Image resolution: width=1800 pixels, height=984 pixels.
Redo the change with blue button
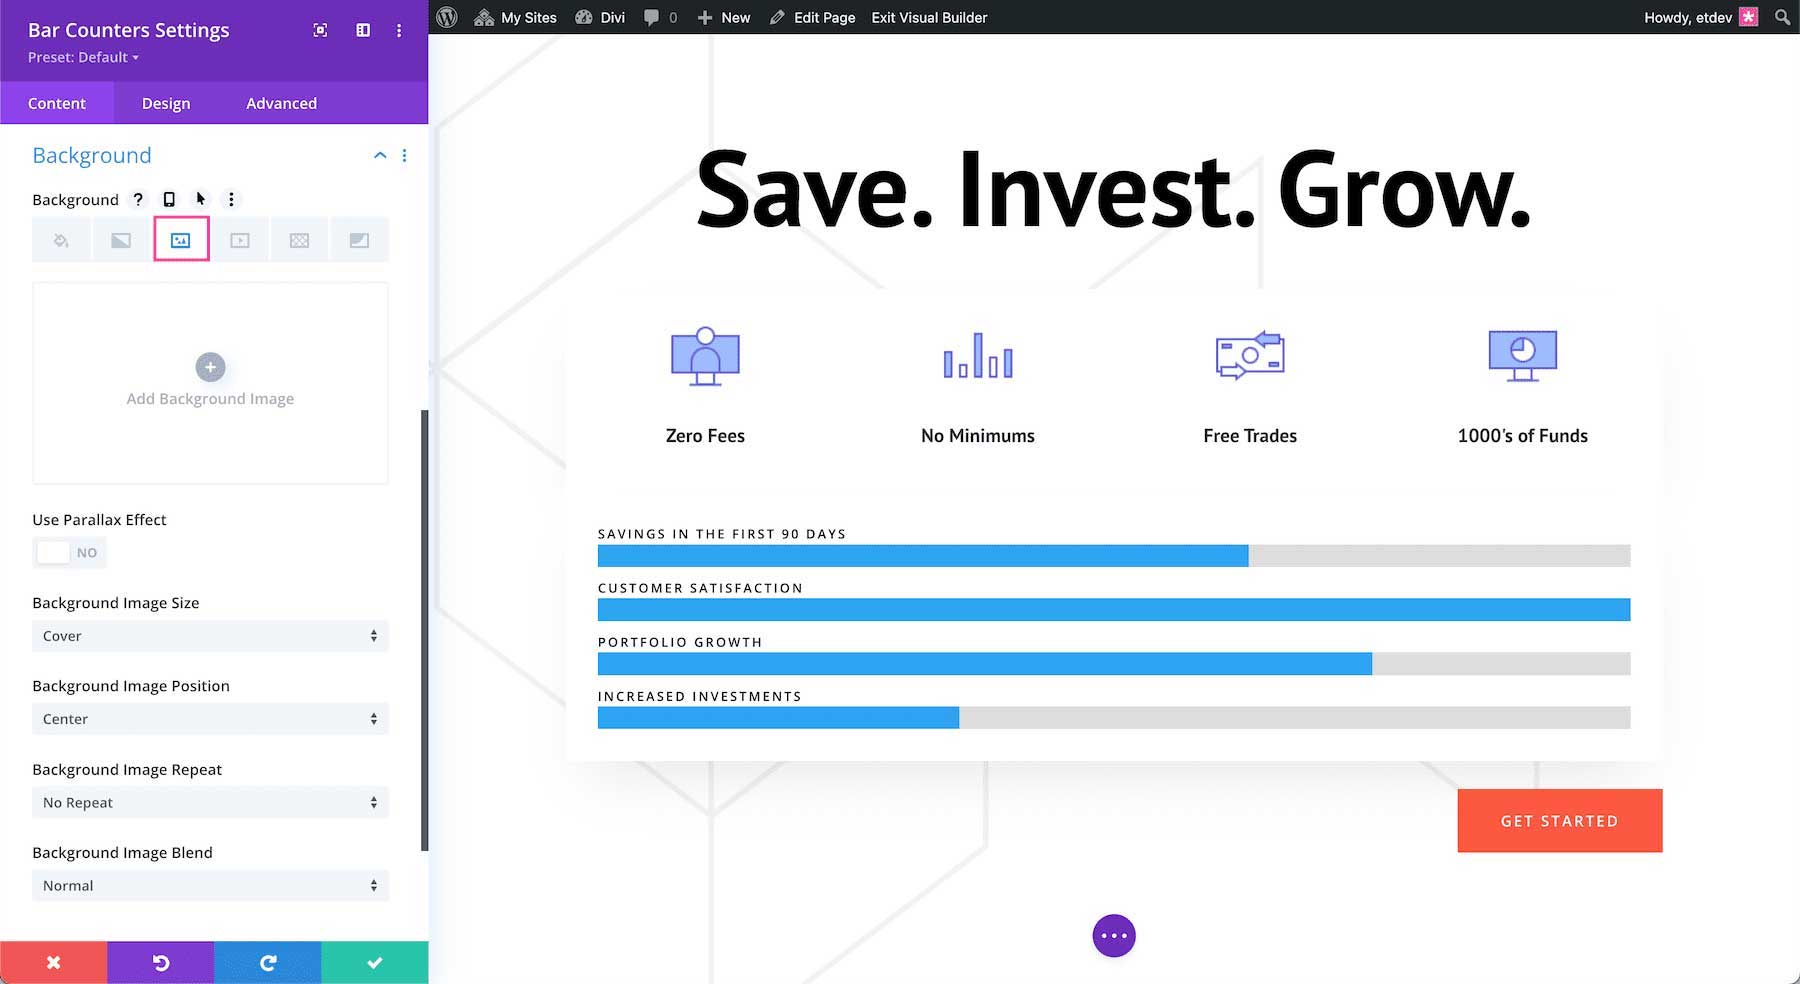tap(267, 962)
